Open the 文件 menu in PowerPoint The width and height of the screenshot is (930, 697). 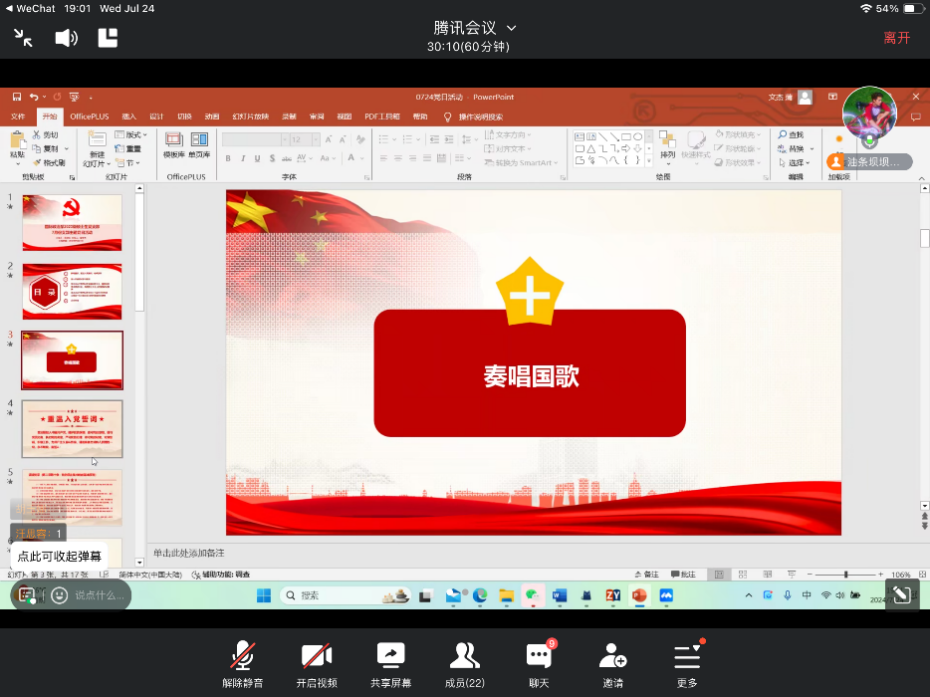(18, 116)
